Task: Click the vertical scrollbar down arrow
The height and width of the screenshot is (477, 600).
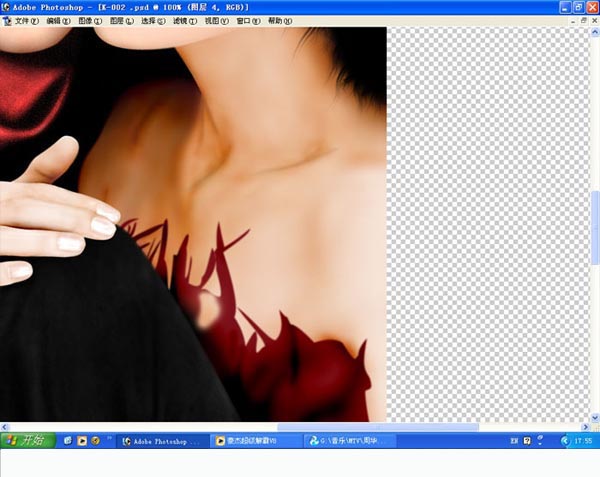Action: click(x=595, y=417)
